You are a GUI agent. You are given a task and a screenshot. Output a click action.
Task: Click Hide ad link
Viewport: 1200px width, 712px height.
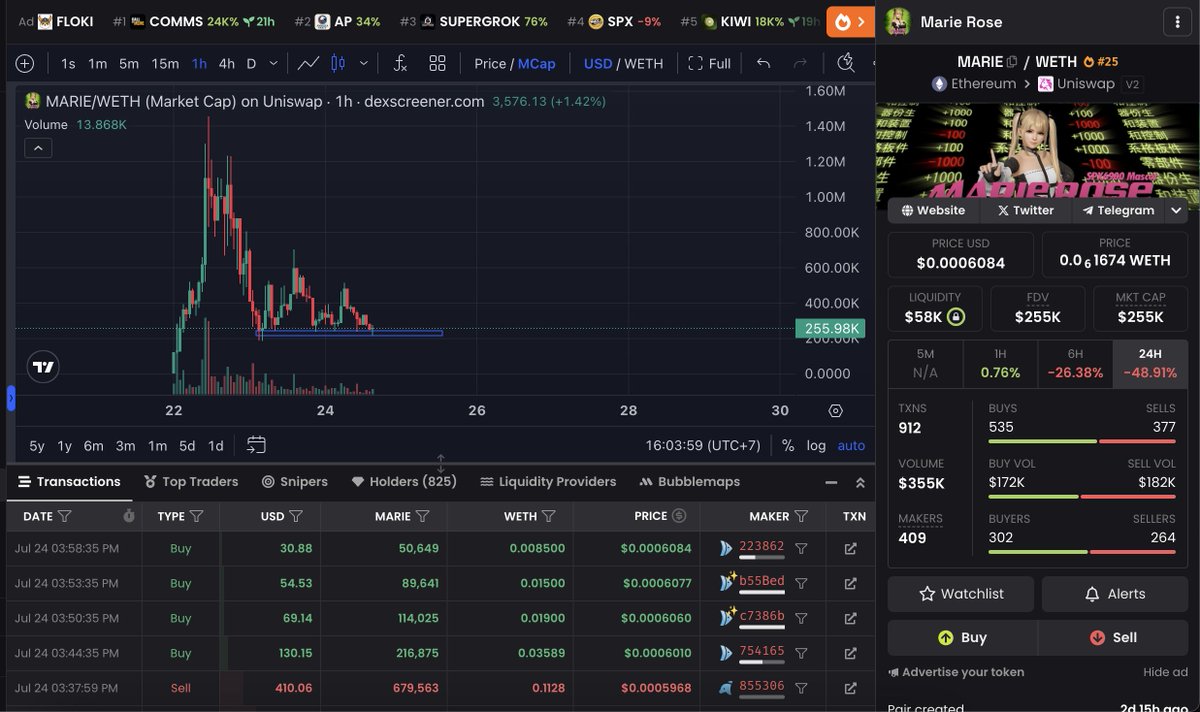[x=1165, y=672]
